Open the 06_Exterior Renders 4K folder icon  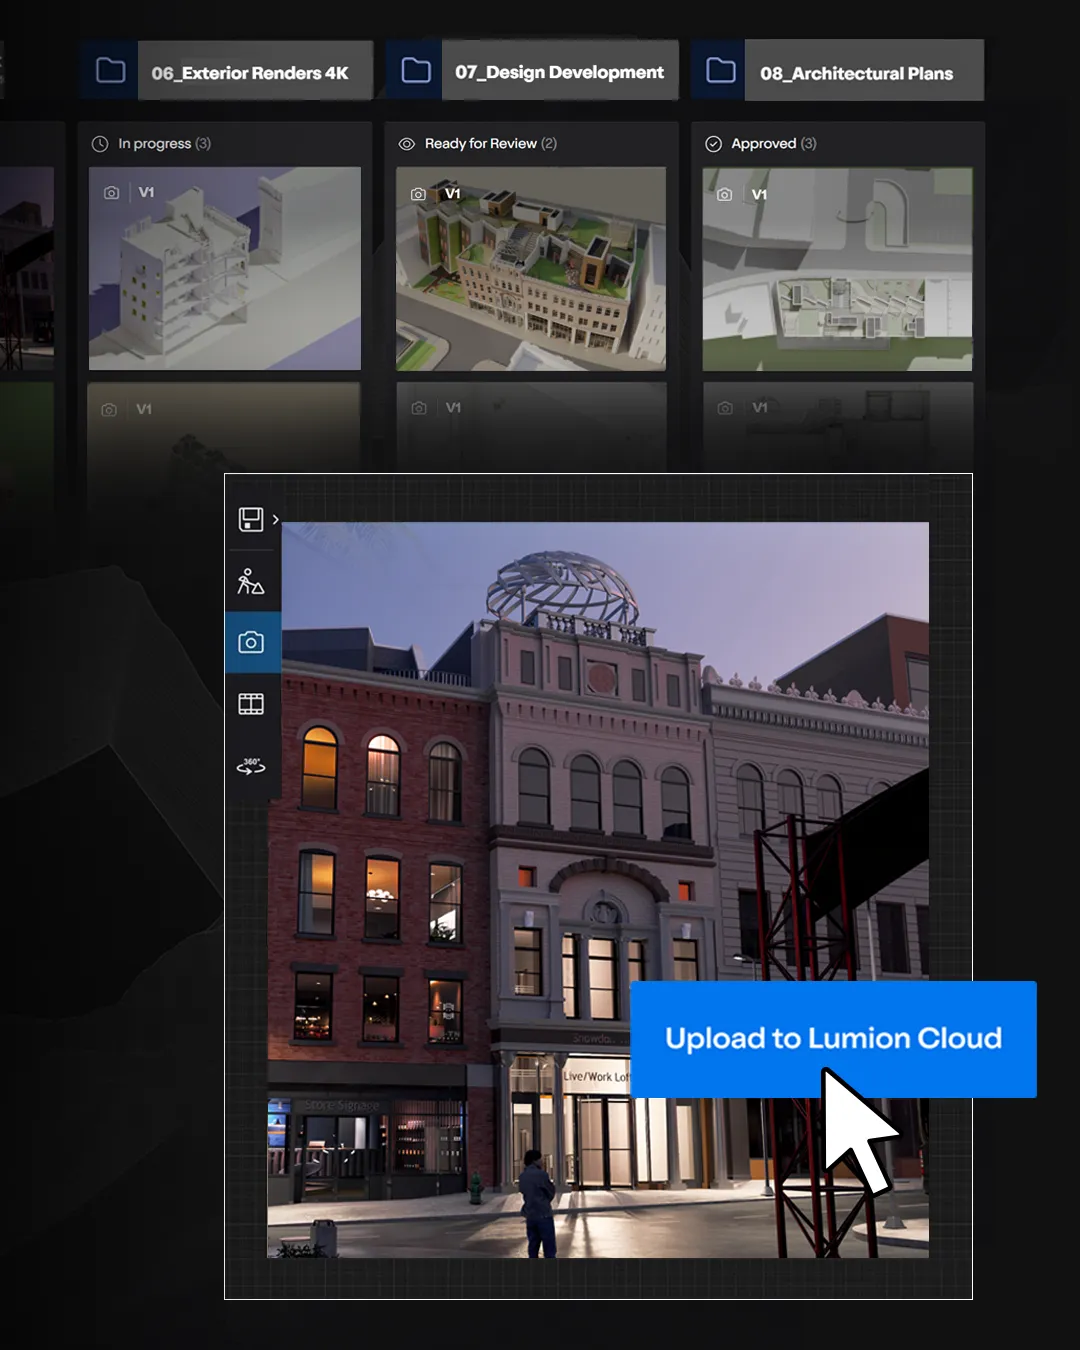coord(110,70)
